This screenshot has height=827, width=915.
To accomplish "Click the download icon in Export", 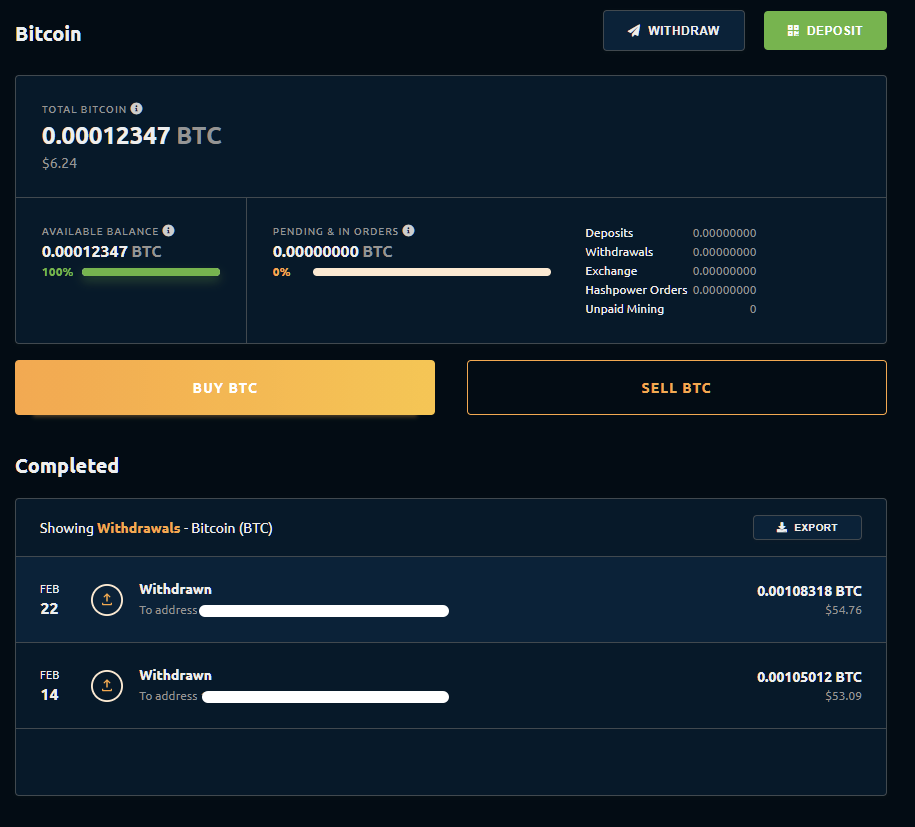I will pyautogui.click(x=782, y=527).
